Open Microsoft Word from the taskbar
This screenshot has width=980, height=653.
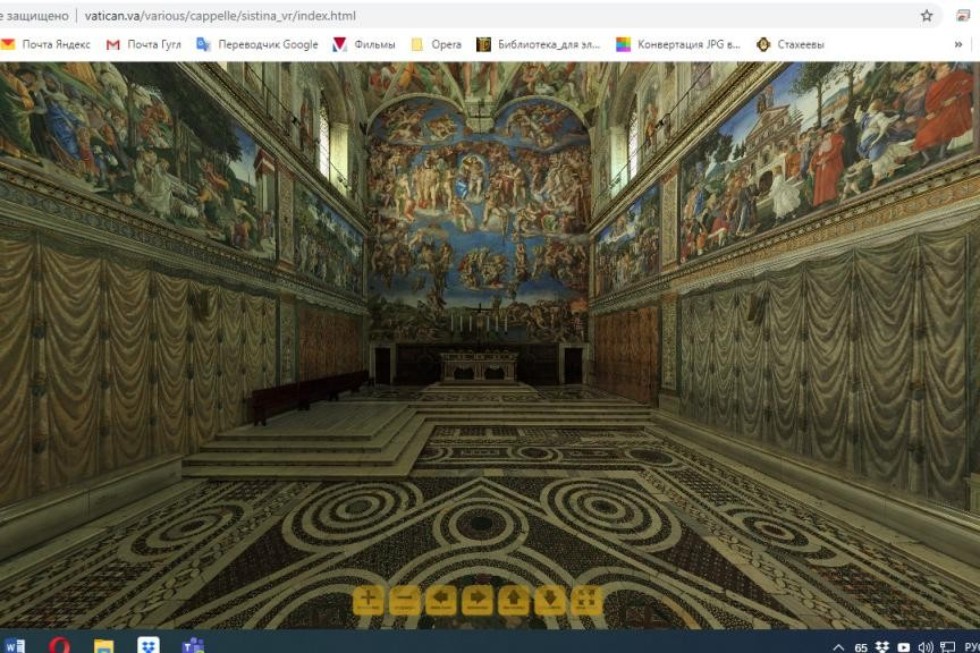click(15, 645)
